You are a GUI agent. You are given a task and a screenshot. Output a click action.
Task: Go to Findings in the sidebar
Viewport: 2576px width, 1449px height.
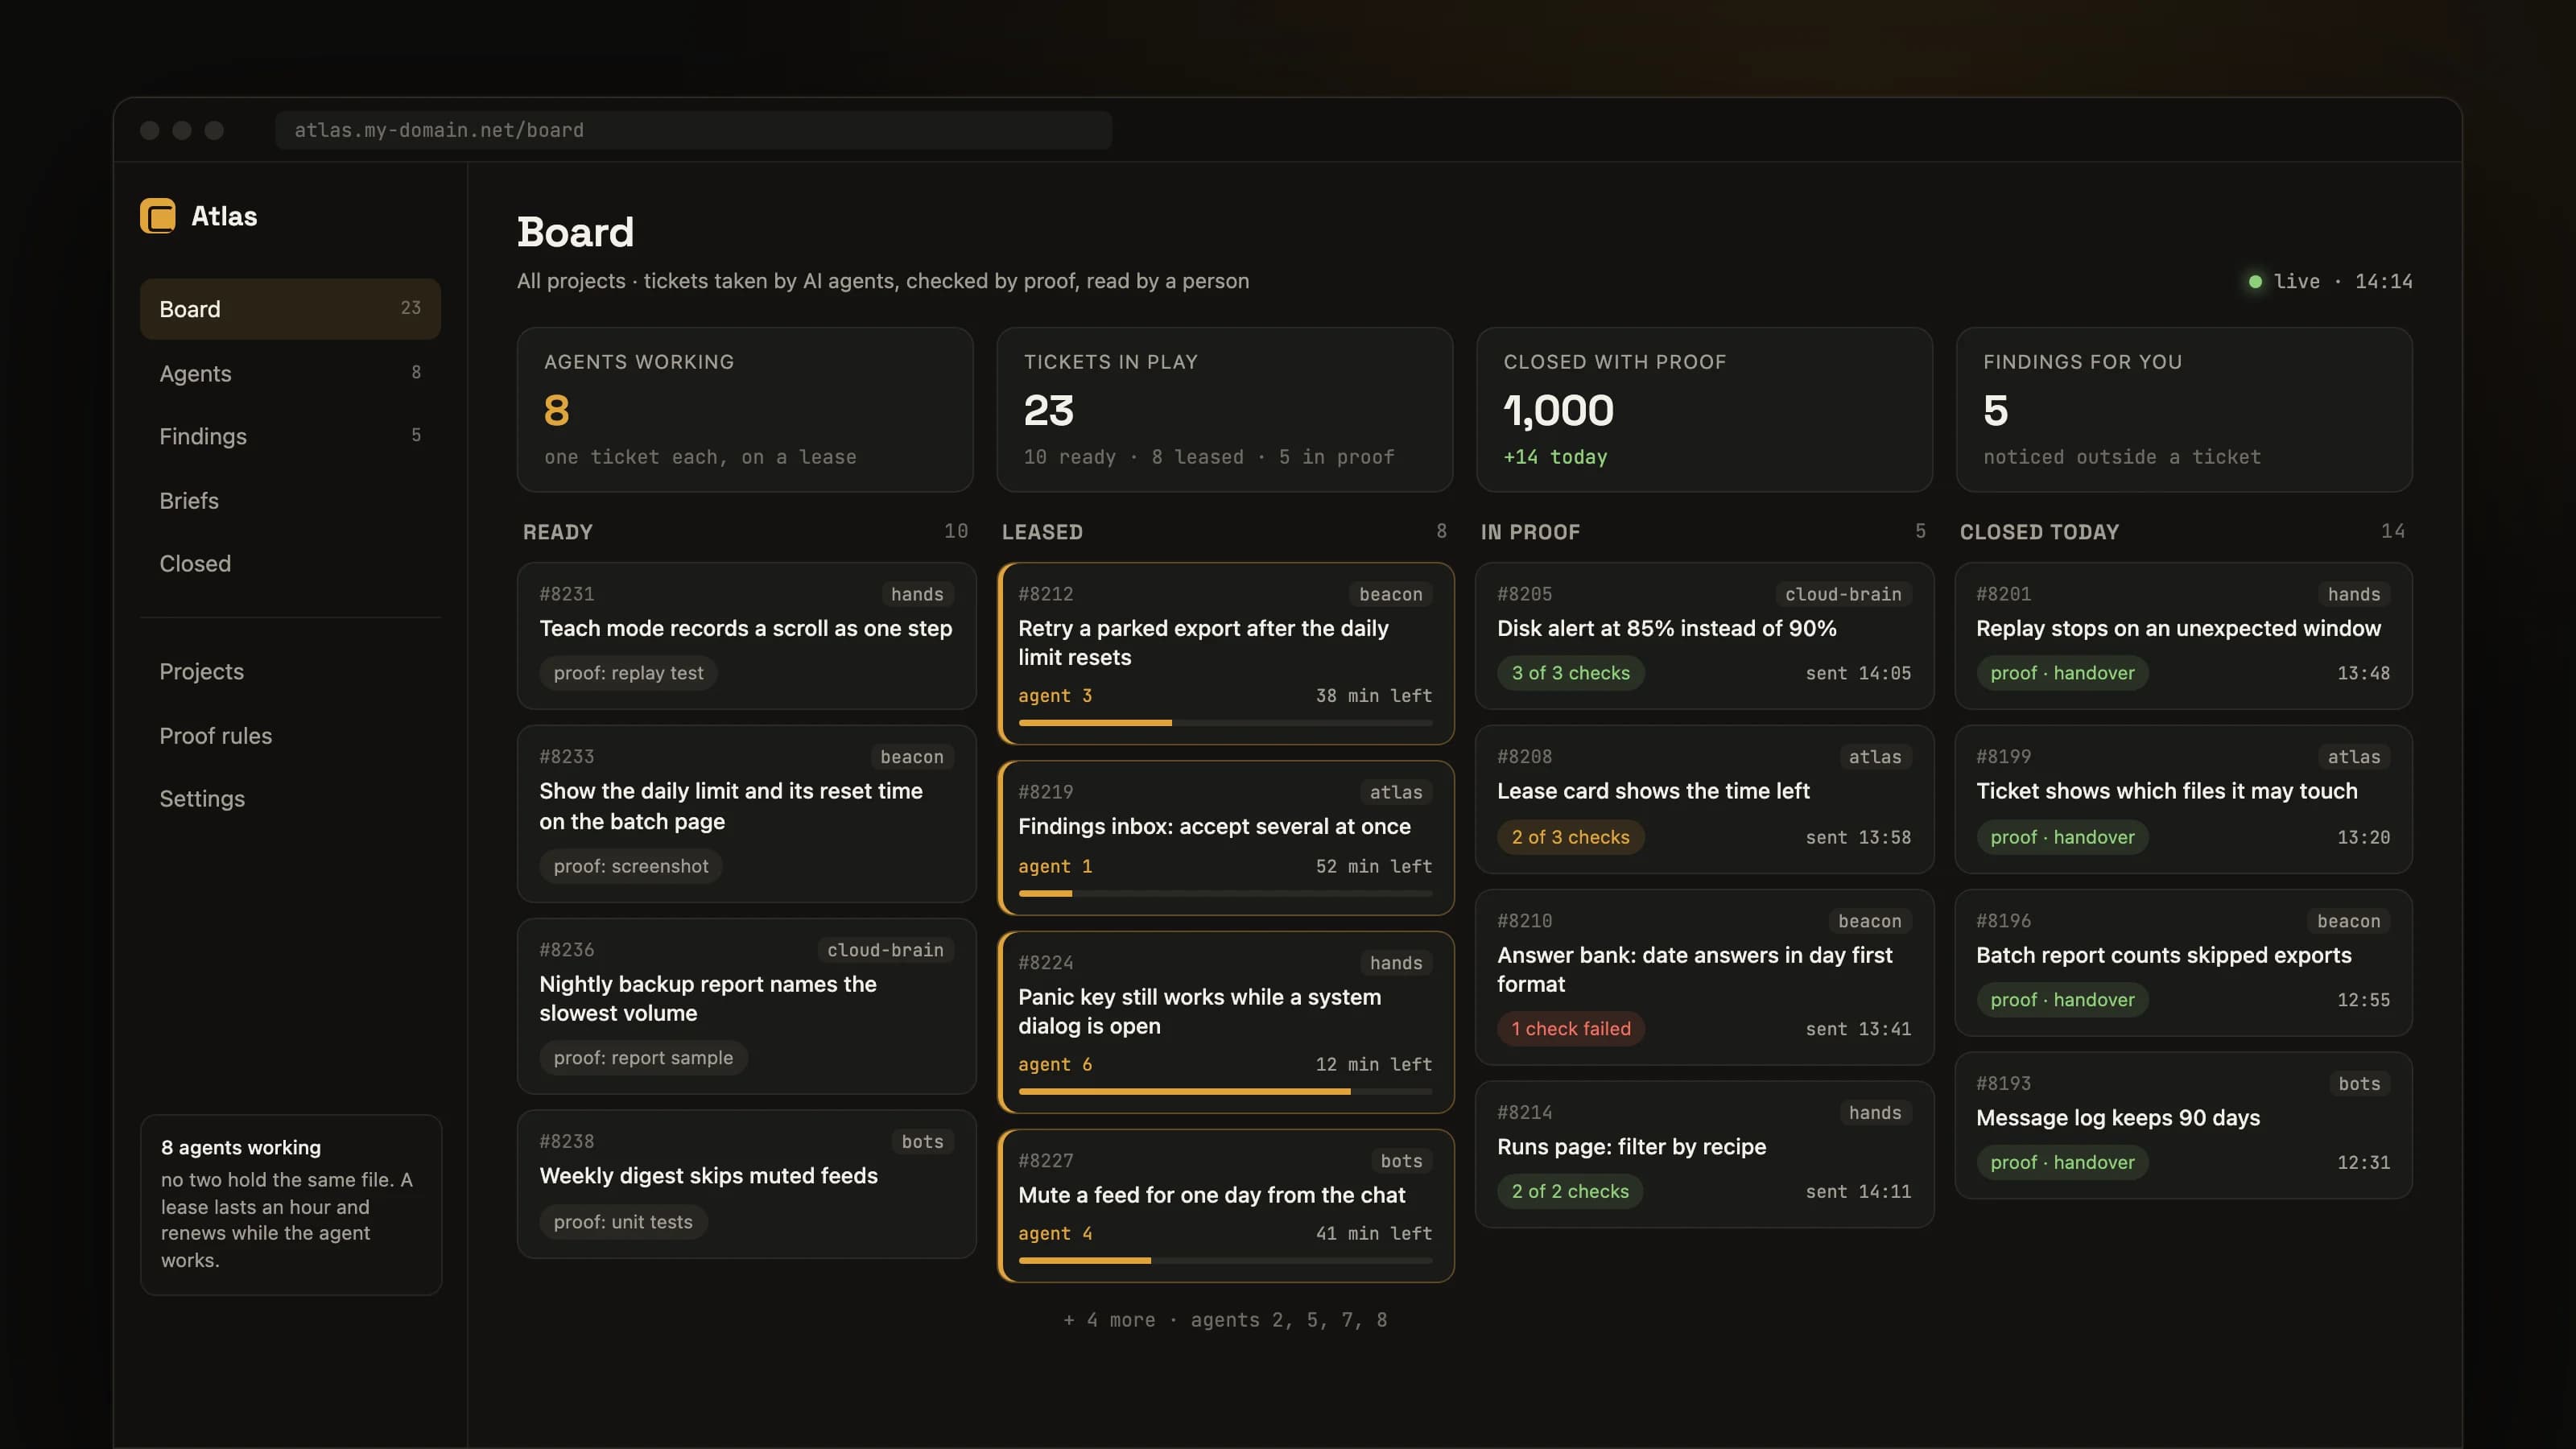[x=290, y=436]
